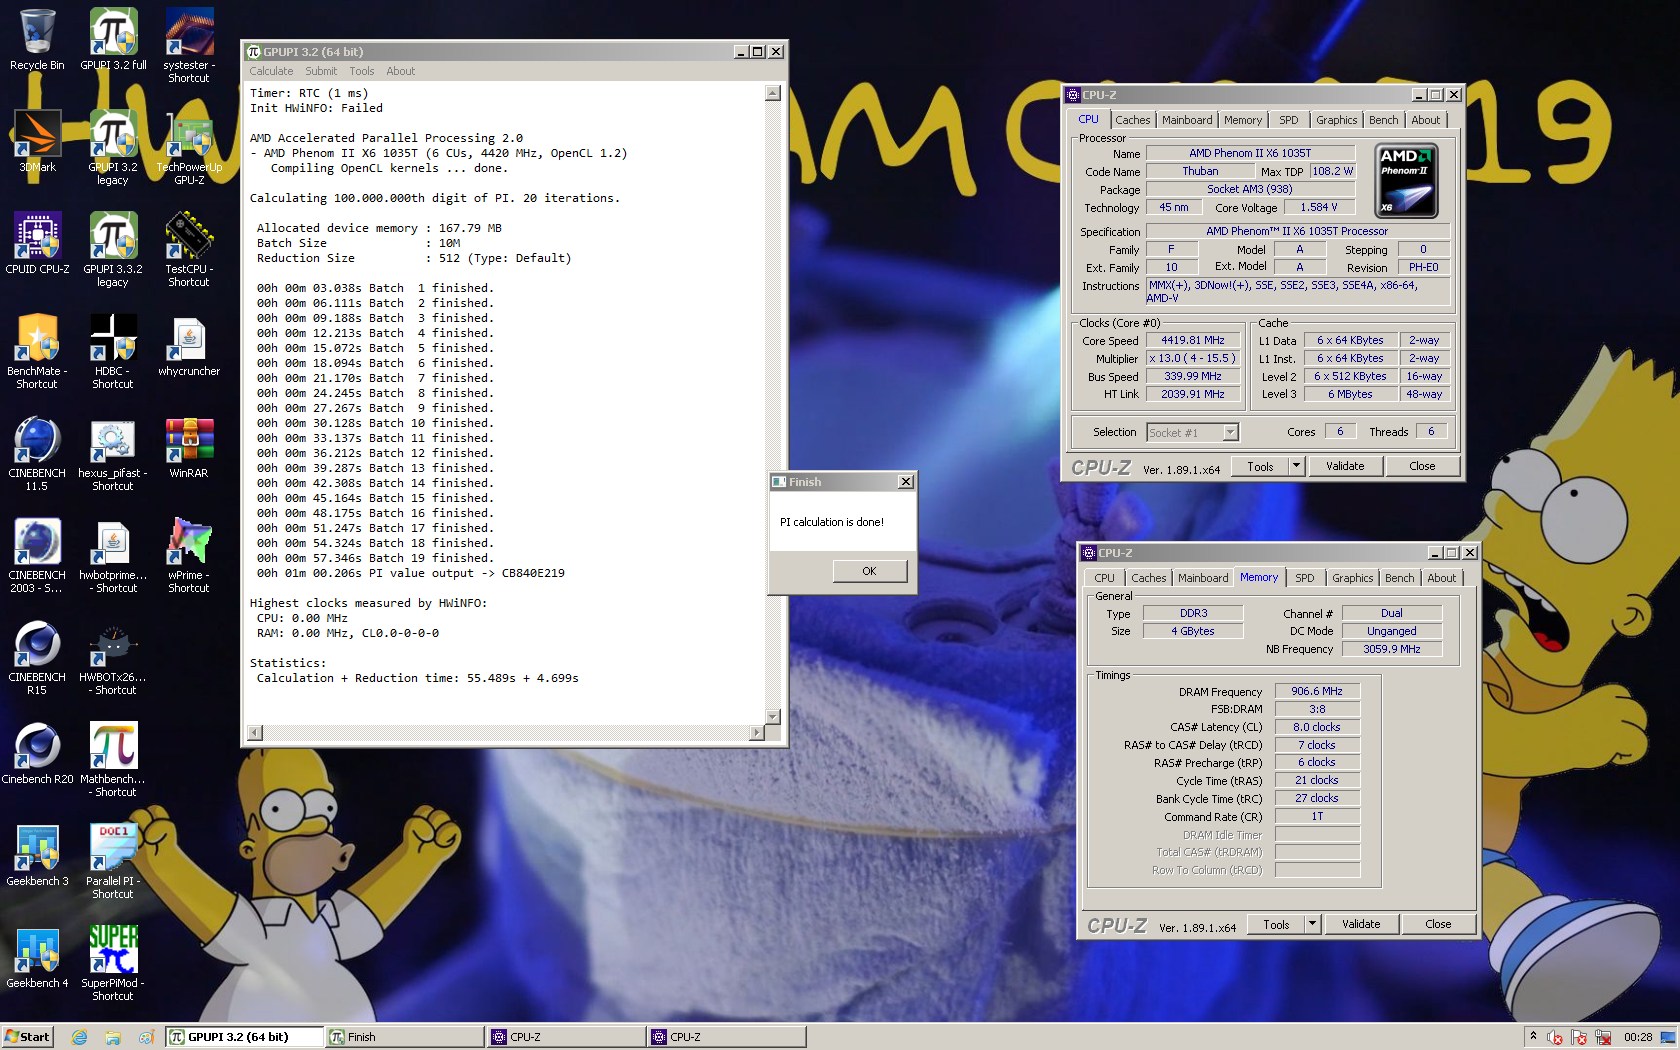Switch to Graphics tab in lower CPU-Z
1680x1050 pixels.
1352,578
